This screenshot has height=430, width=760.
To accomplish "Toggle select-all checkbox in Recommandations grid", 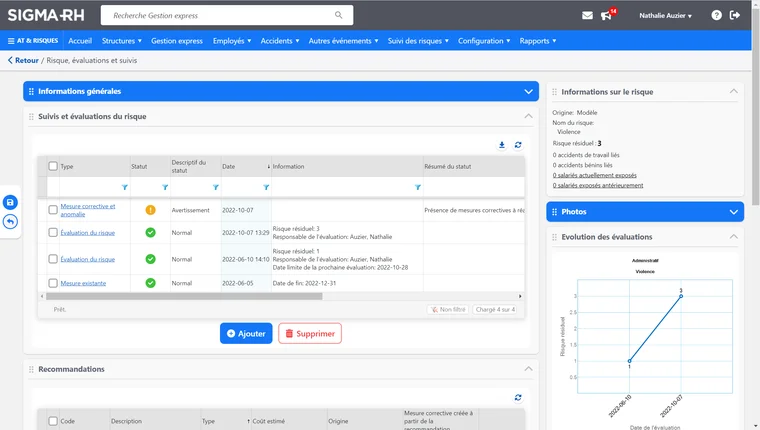I will [x=53, y=421].
